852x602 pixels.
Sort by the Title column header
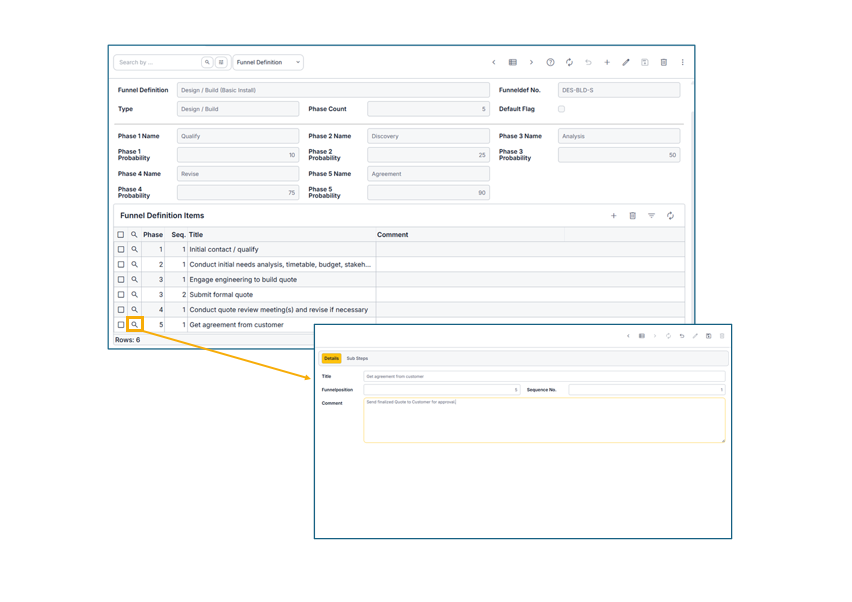tap(196, 235)
